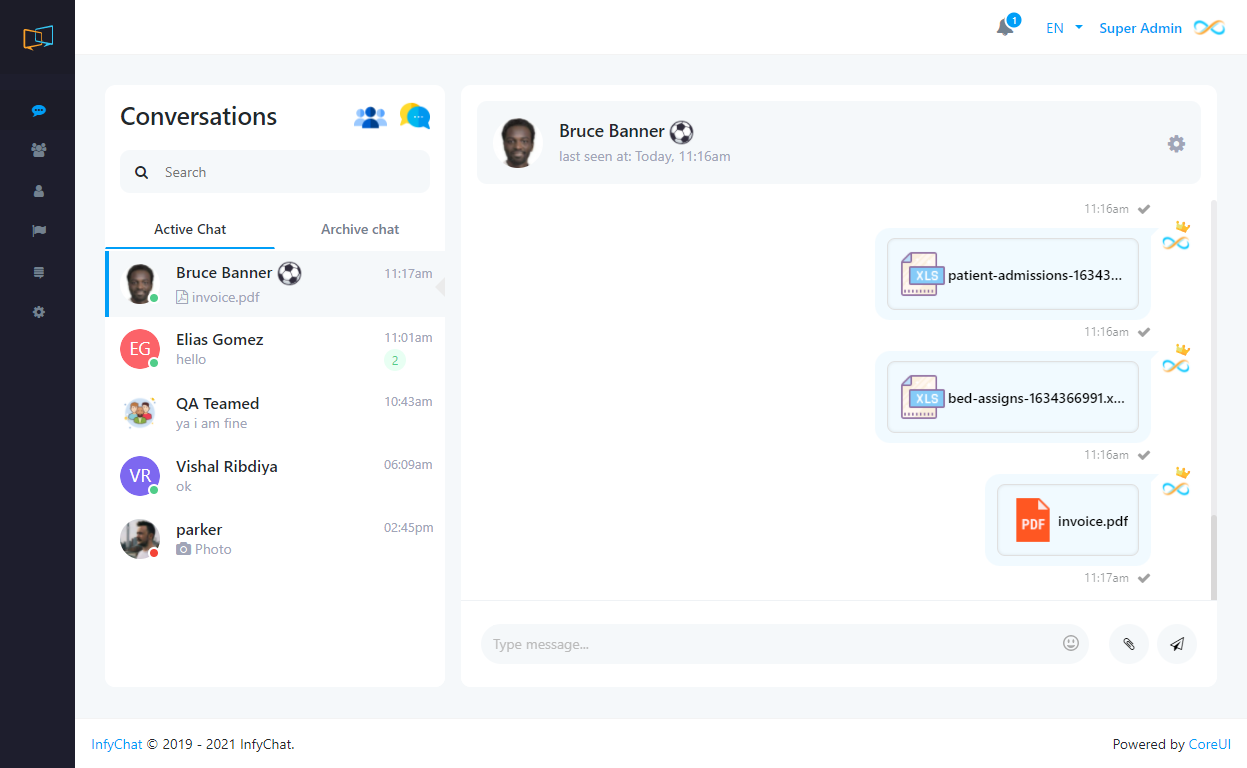Open the invoice.pdf attachment

coord(1068,521)
